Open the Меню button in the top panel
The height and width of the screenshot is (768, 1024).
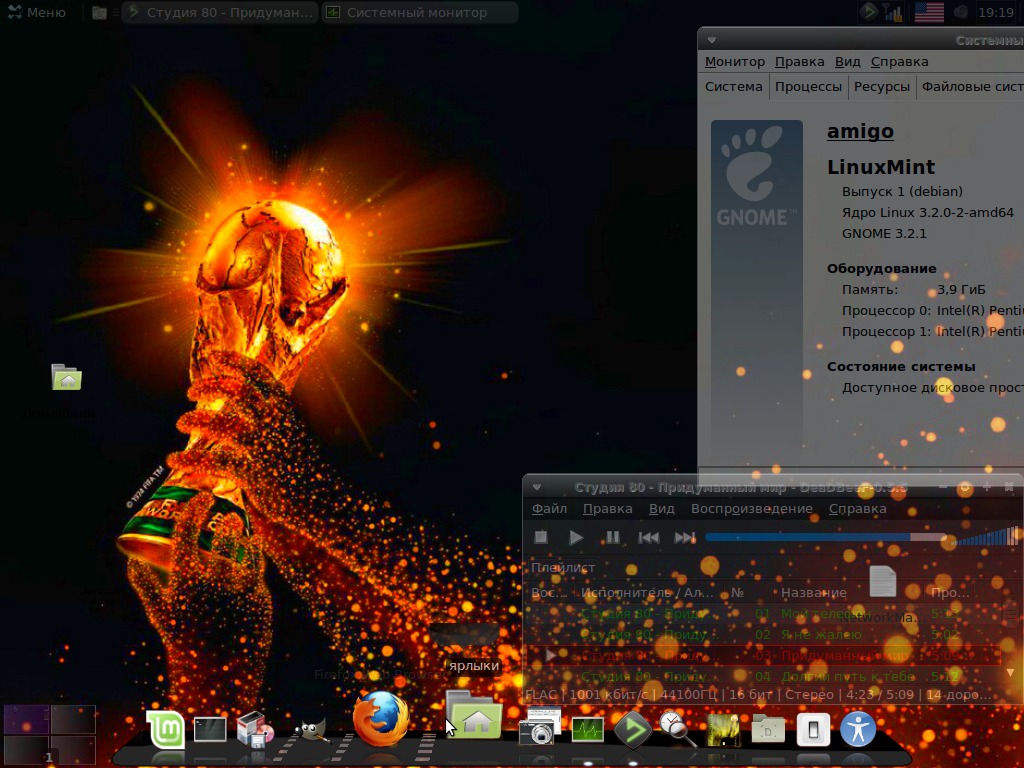(x=37, y=12)
